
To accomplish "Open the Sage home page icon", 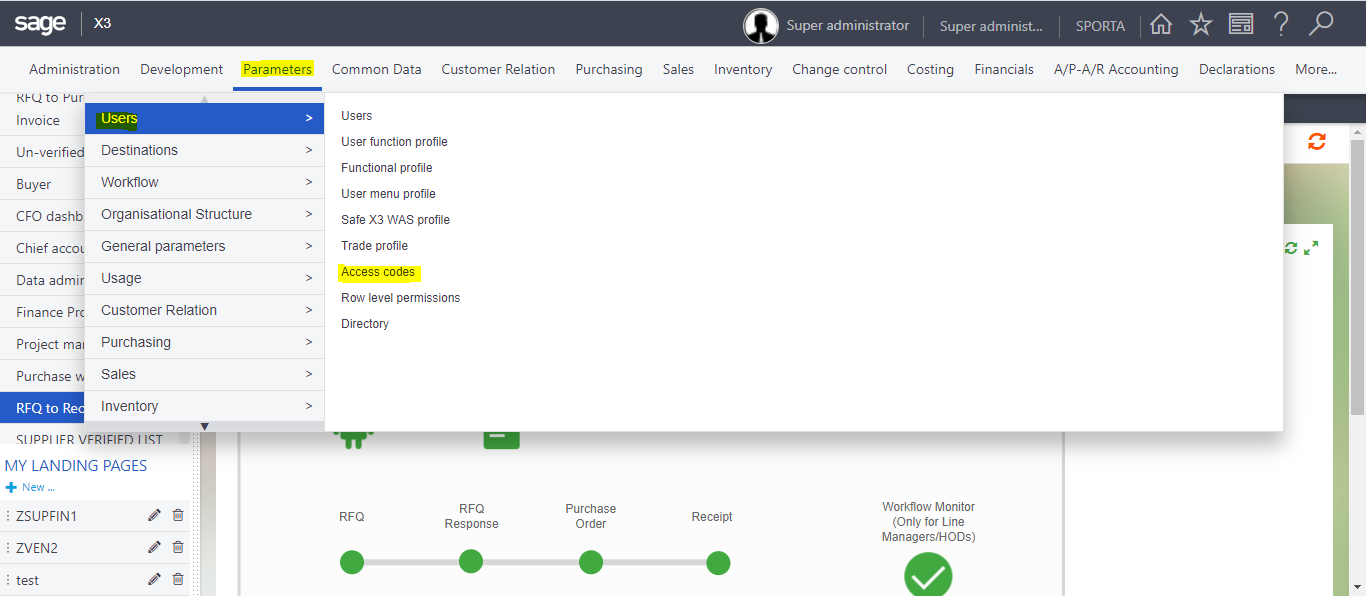I will [x=1160, y=25].
